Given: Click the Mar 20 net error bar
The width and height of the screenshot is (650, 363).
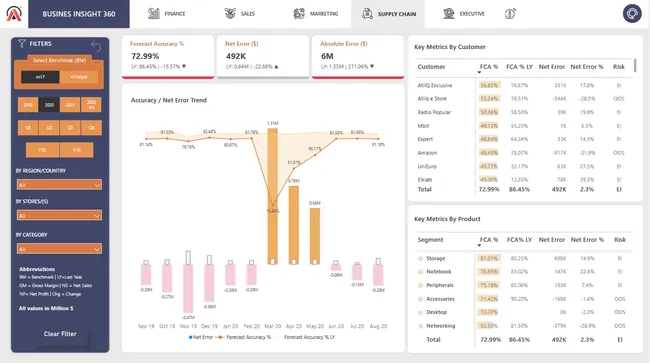Looking at the screenshot, I should click(x=272, y=196).
